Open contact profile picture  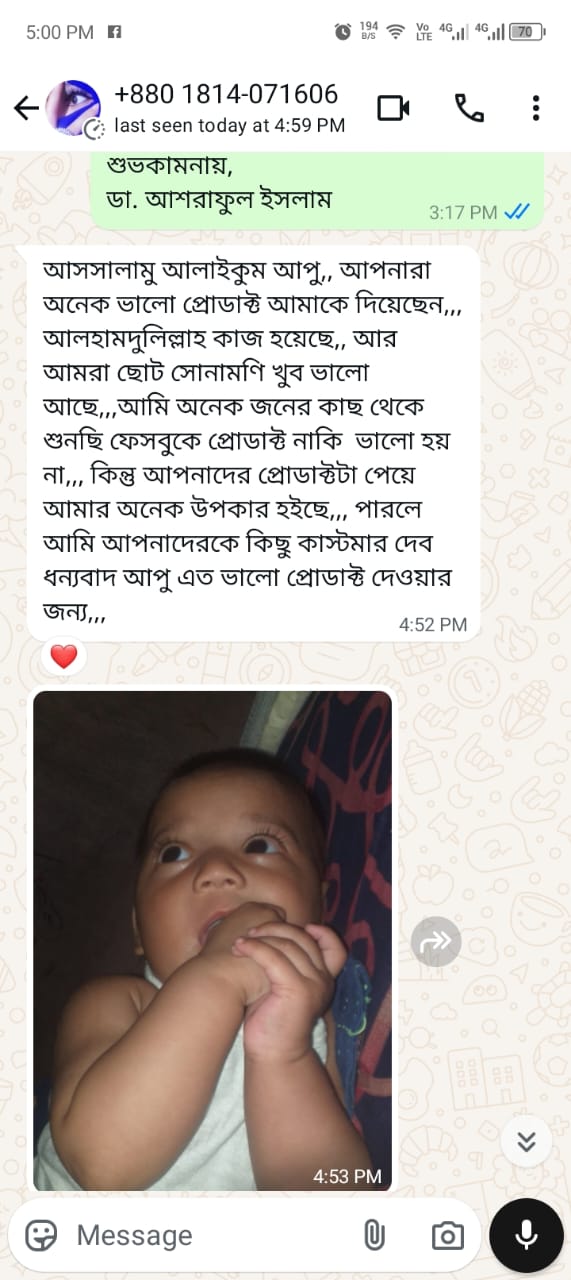tap(74, 108)
